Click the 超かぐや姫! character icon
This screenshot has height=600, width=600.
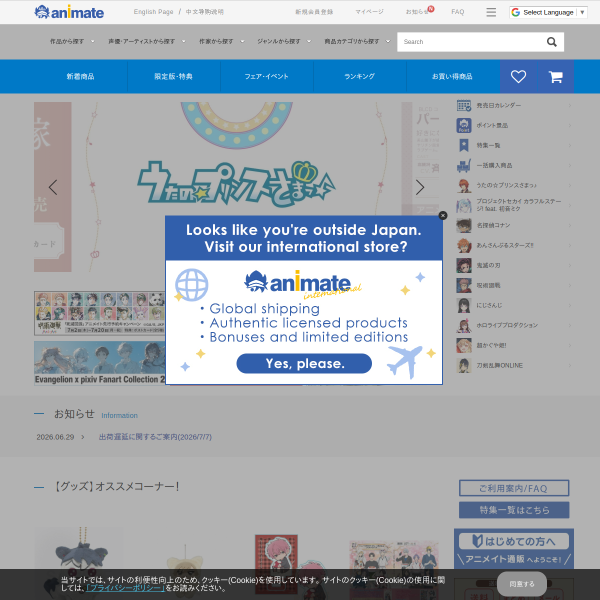coord(464,345)
